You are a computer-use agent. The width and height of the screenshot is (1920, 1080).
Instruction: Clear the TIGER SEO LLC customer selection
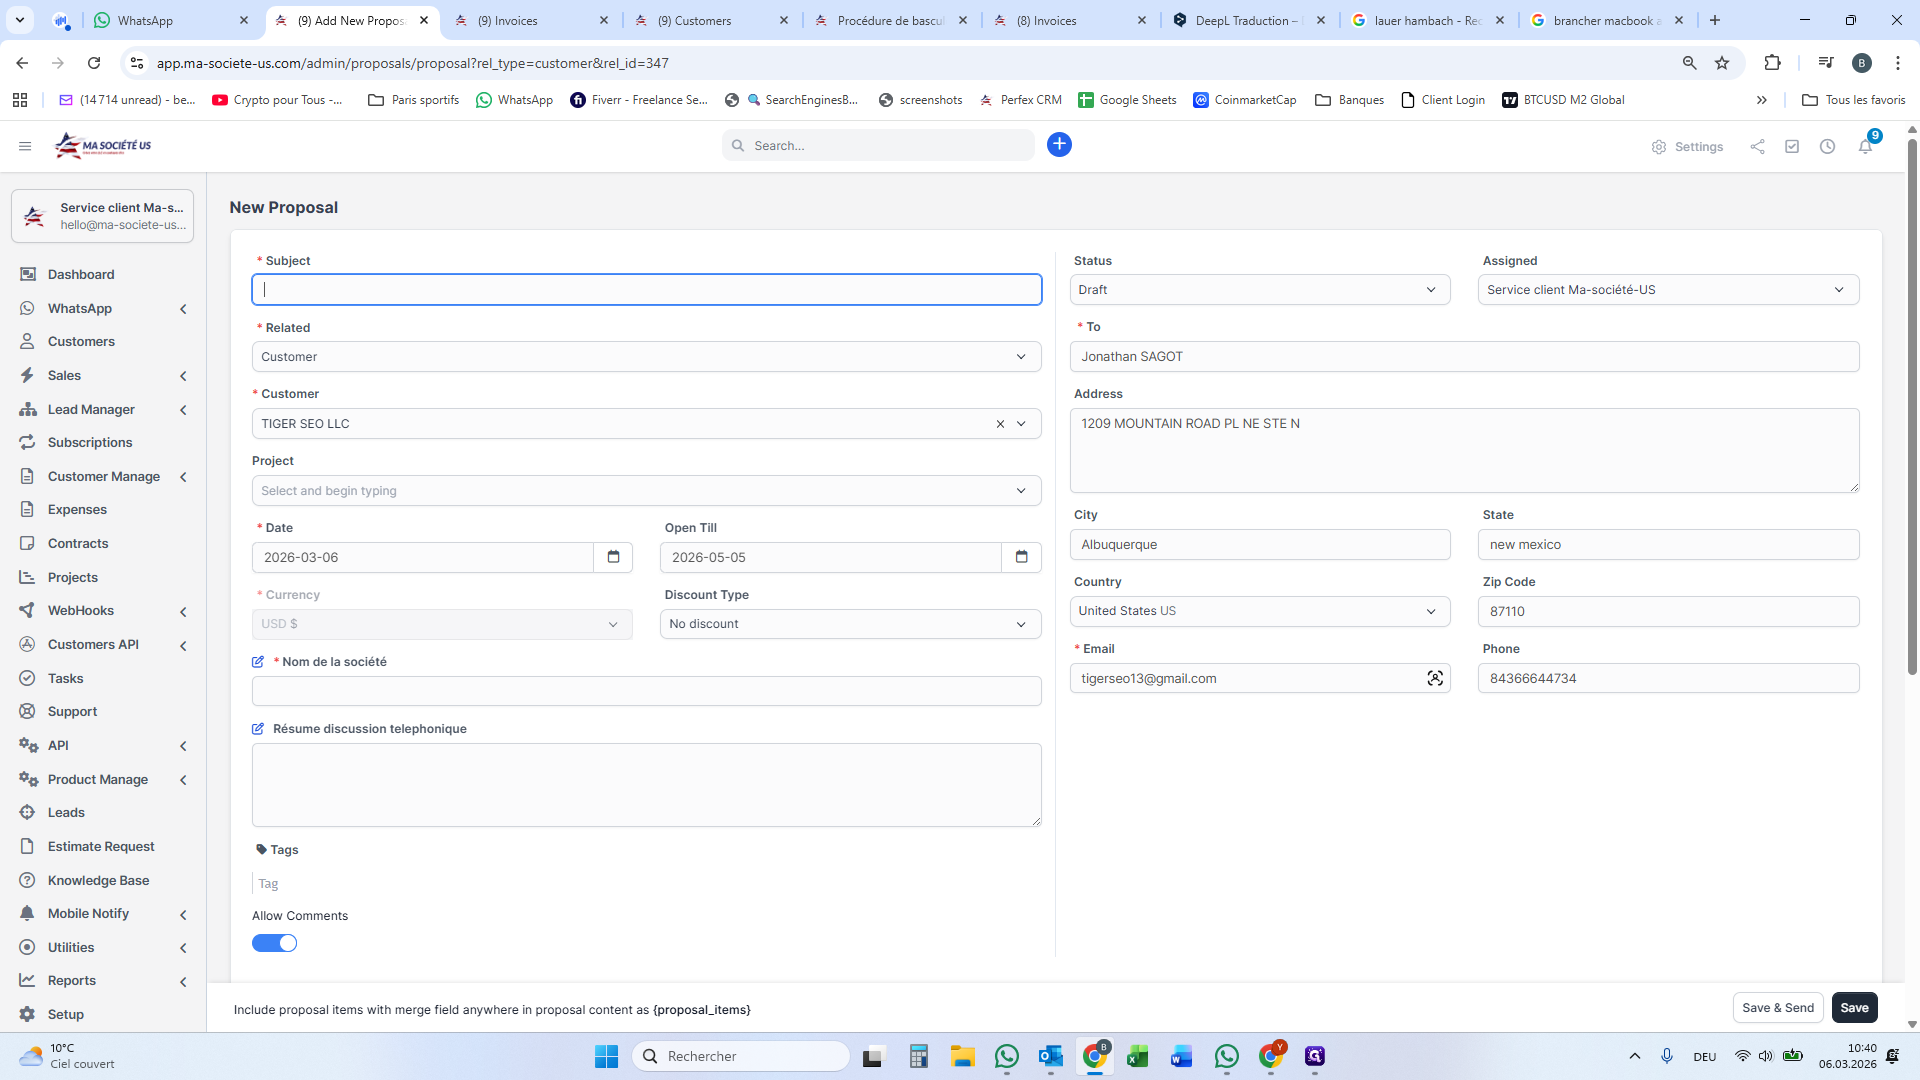(x=1000, y=424)
